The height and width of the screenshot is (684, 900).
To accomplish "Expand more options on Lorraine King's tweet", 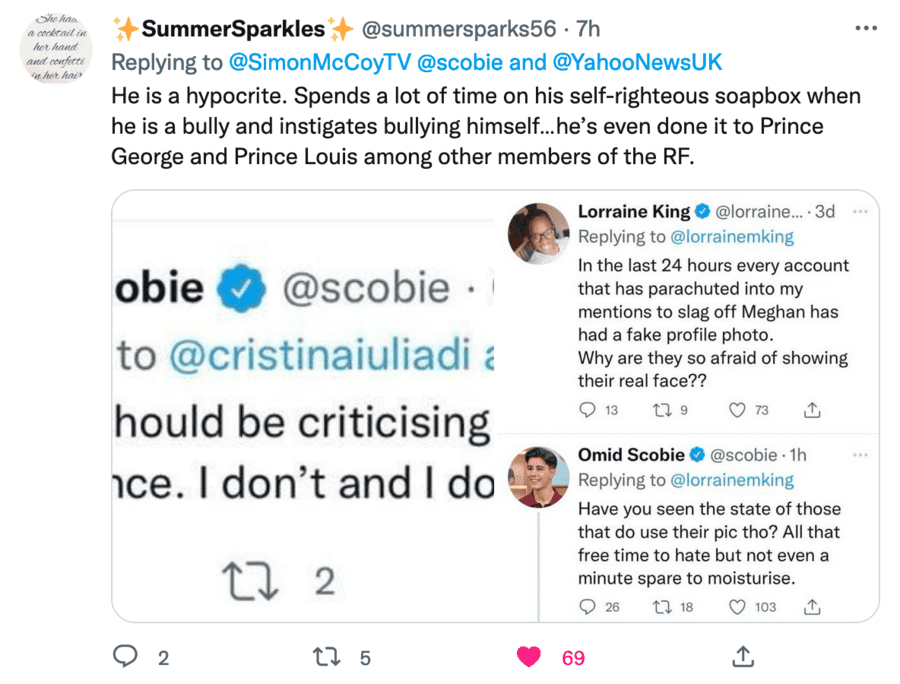I will pos(860,212).
